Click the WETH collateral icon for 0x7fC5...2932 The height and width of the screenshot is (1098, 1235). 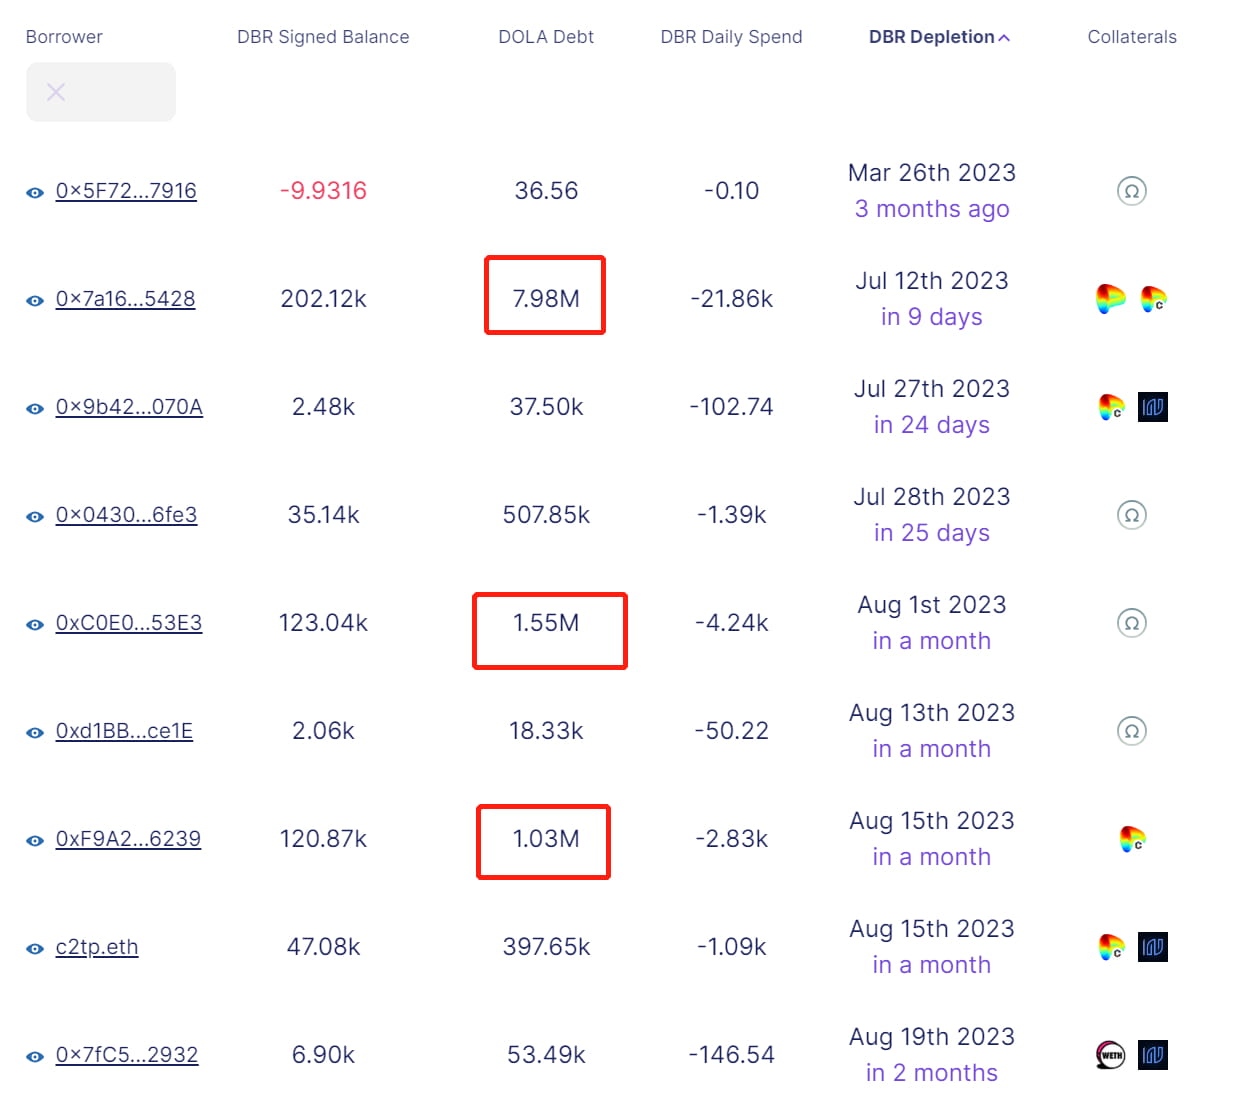tap(1111, 1055)
